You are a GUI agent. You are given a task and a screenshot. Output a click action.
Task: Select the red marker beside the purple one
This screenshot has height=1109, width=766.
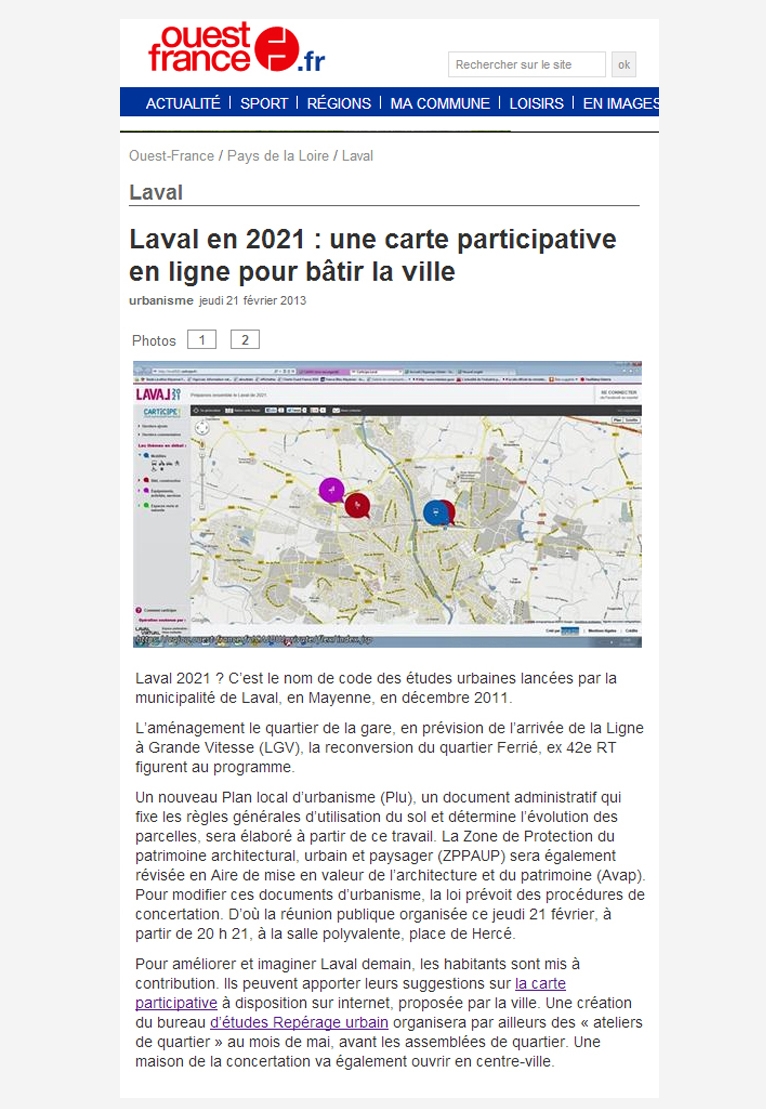coord(357,507)
